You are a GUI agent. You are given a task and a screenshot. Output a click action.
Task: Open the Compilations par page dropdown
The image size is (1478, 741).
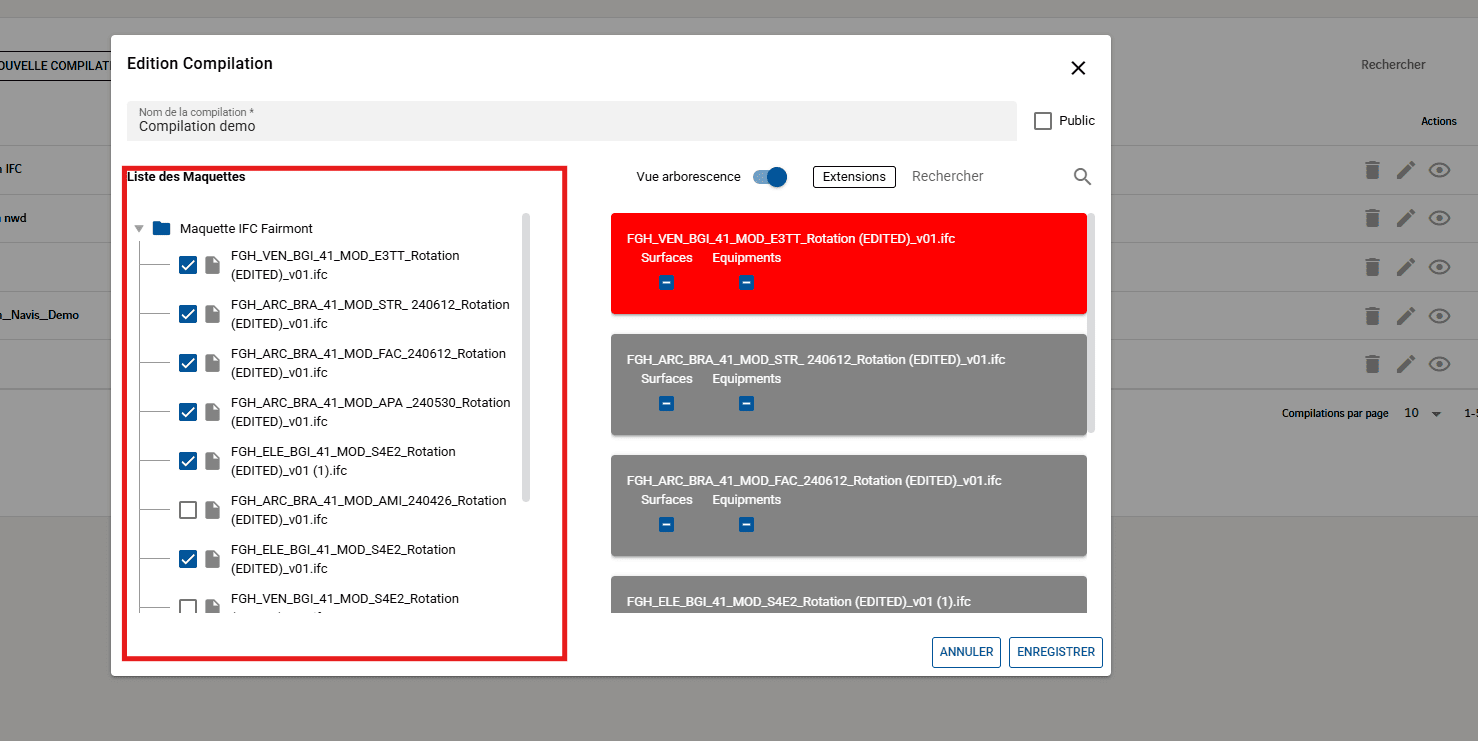(1423, 413)
